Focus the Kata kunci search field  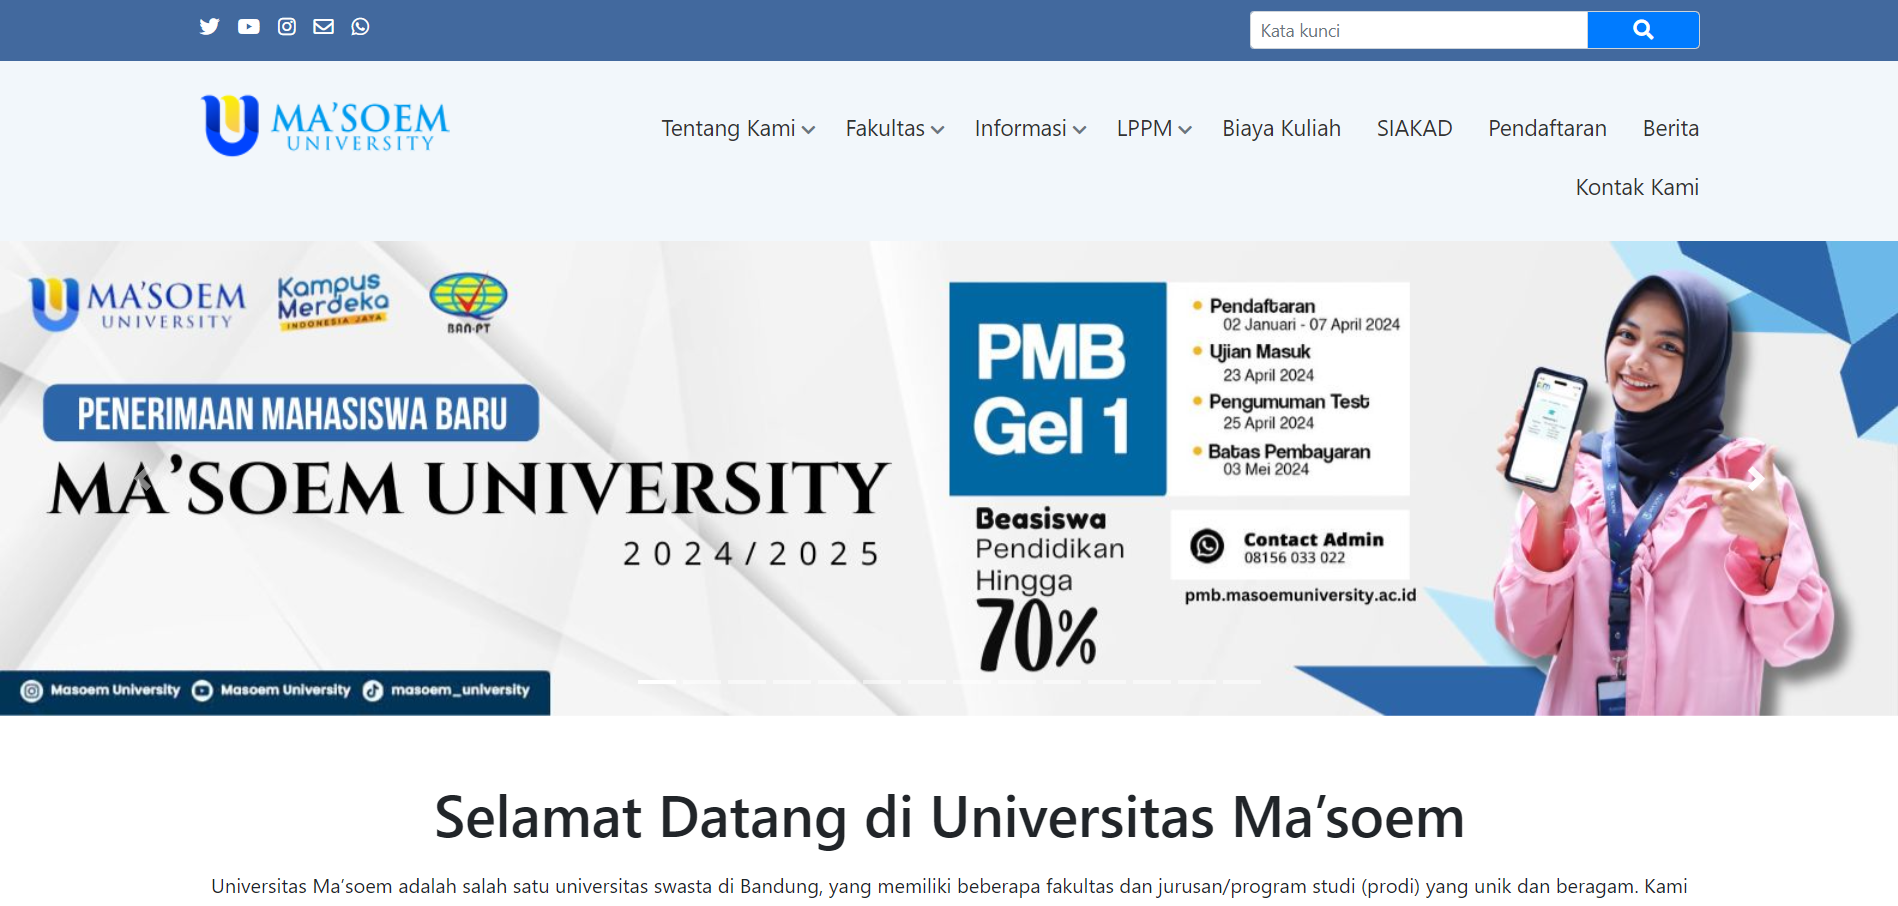1419,30
